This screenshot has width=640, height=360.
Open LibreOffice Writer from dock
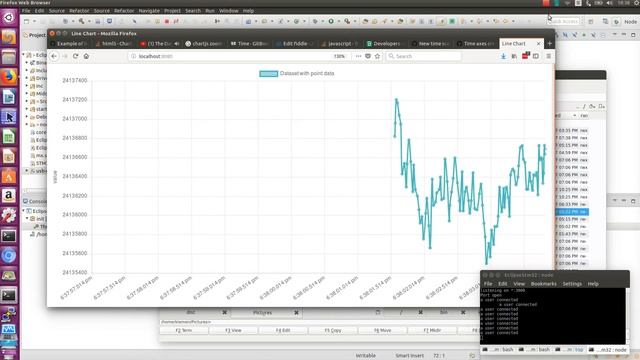[9, 97]
